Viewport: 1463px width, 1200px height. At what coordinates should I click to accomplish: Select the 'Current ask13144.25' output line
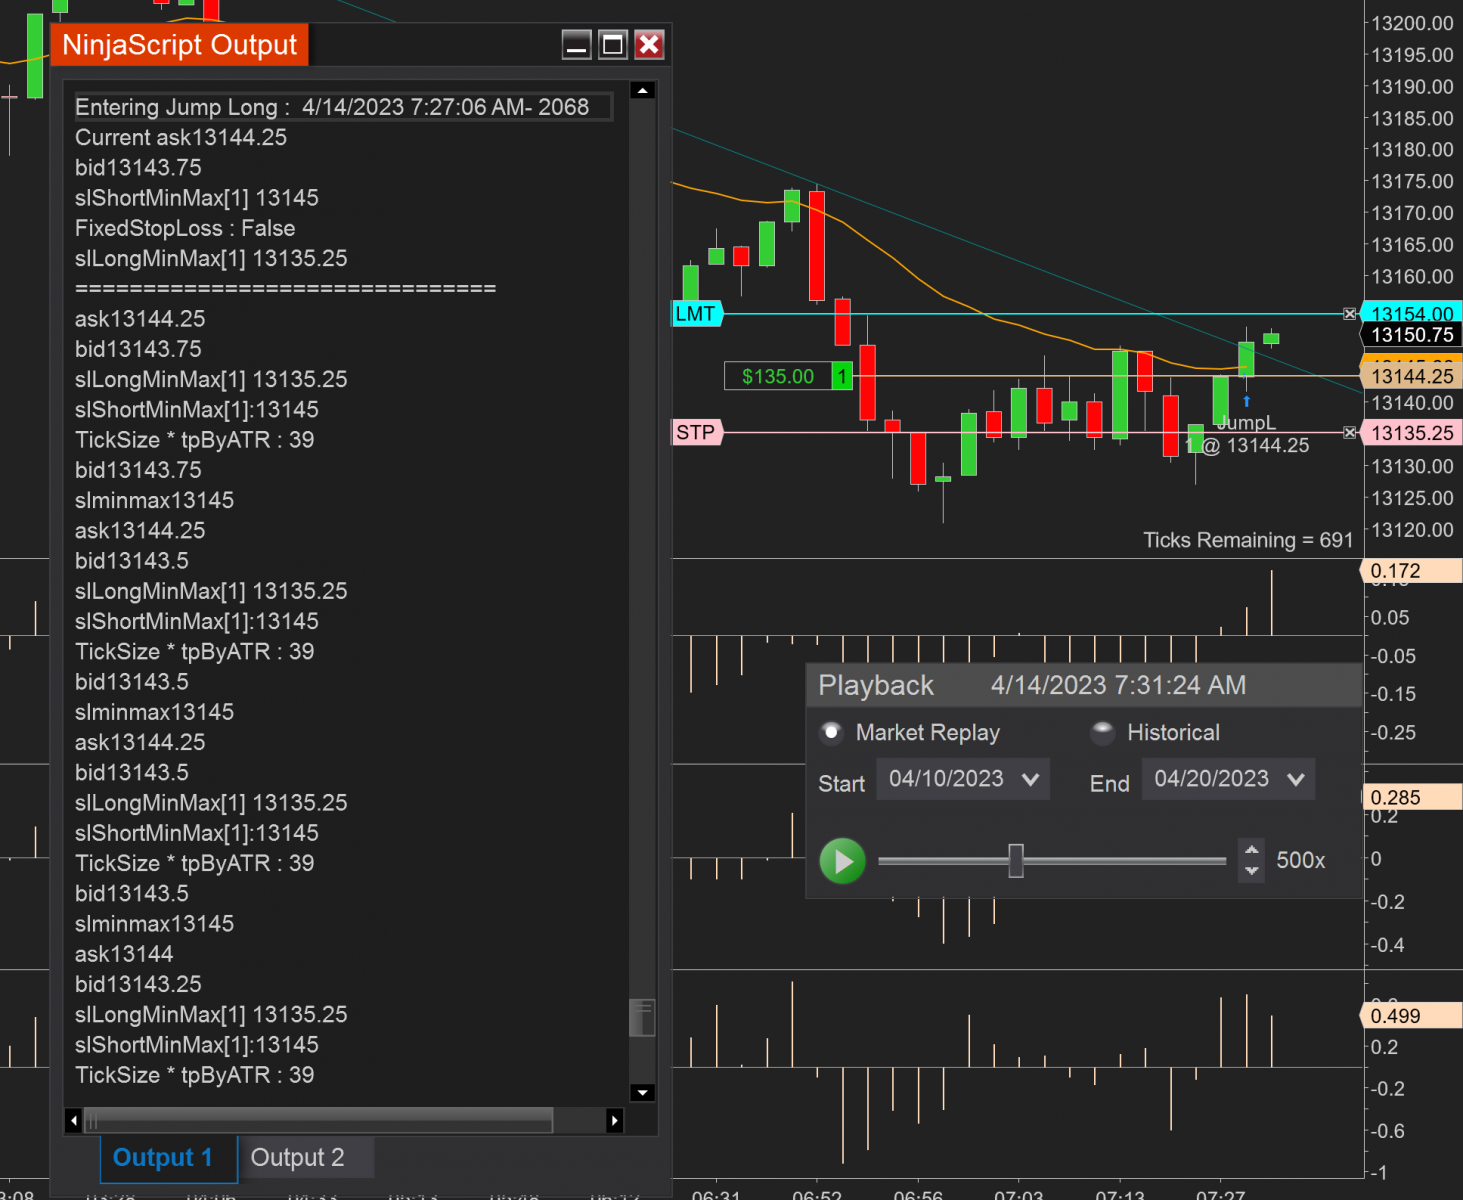tap(181, 137)
